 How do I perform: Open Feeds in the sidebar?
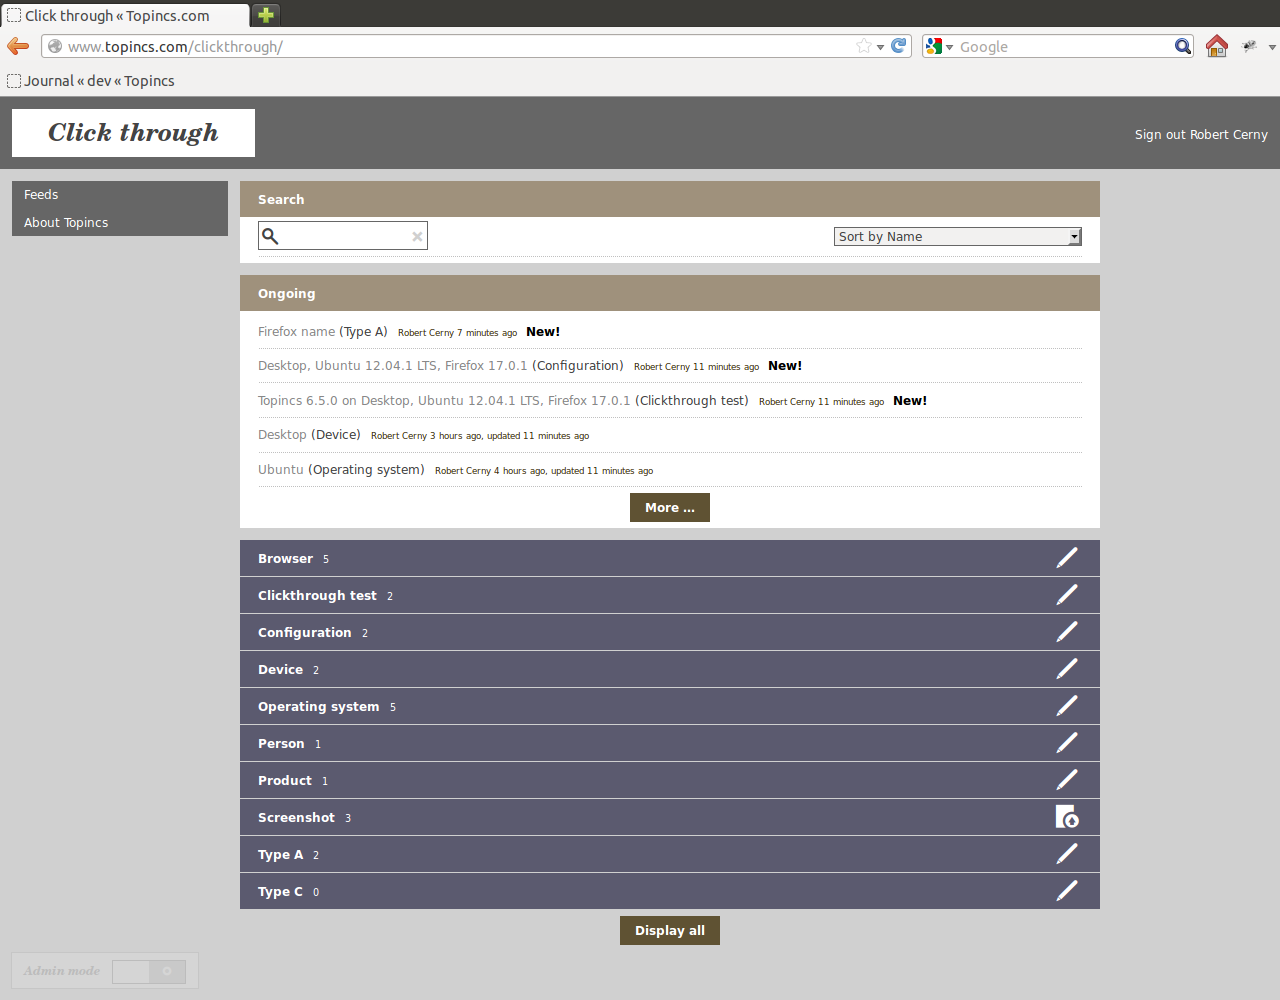pos(41,195)
